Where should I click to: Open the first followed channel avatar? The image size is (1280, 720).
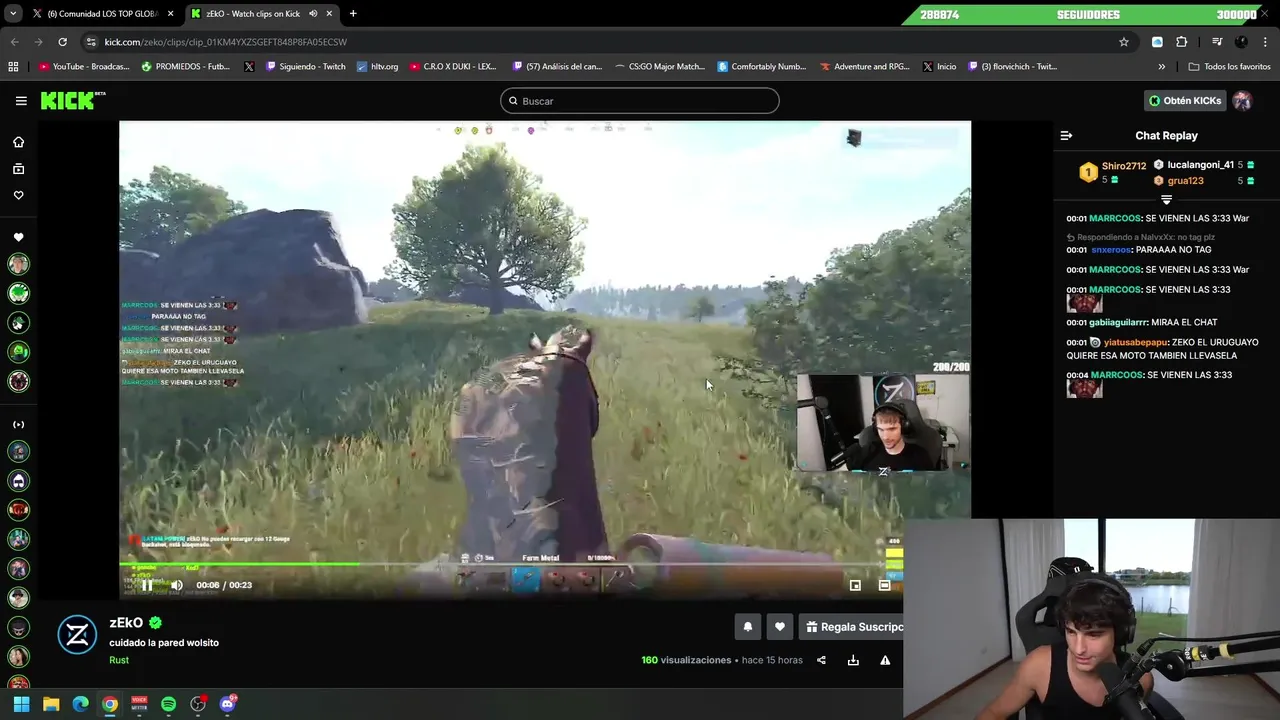18,264
